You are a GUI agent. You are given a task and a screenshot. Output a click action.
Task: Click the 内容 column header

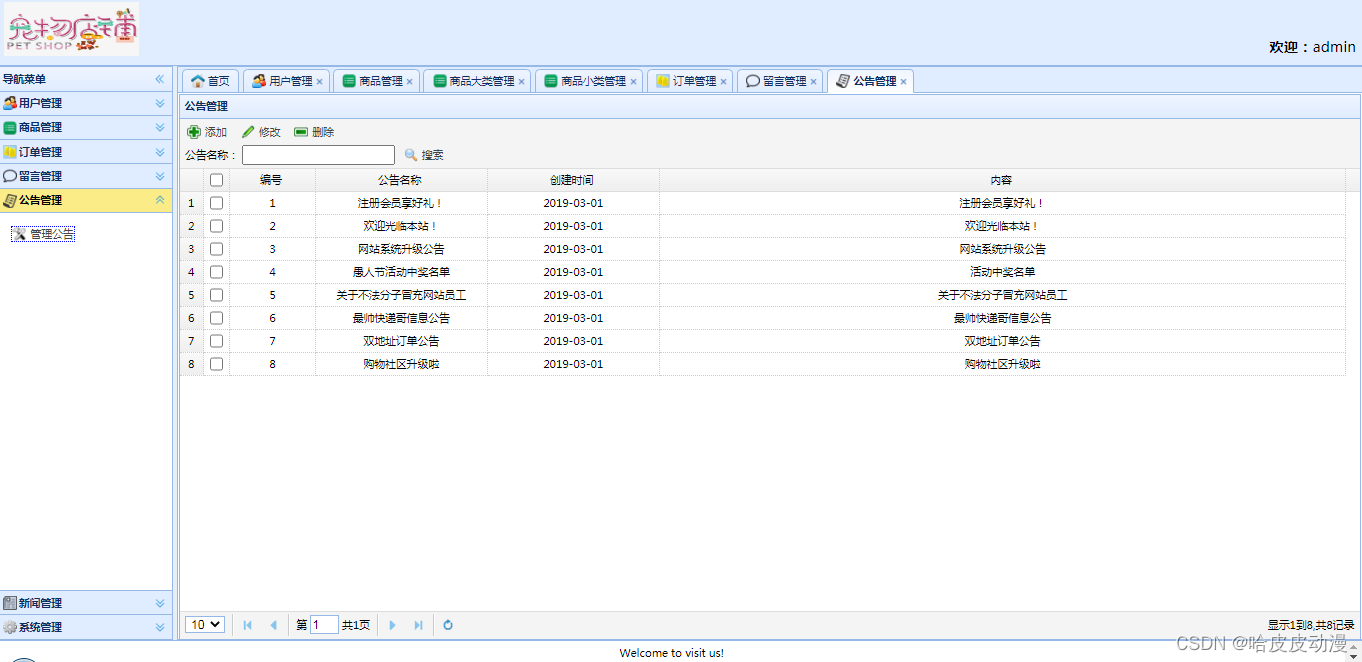1002,180
